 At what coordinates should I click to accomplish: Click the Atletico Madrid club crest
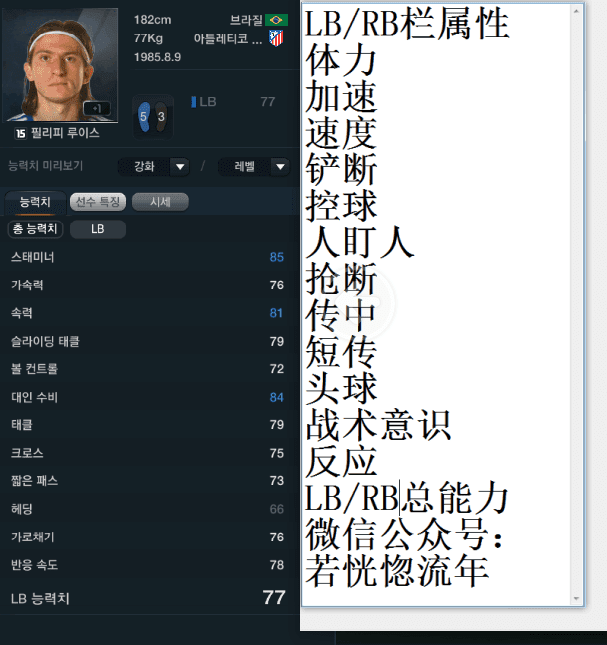point(276,38)
